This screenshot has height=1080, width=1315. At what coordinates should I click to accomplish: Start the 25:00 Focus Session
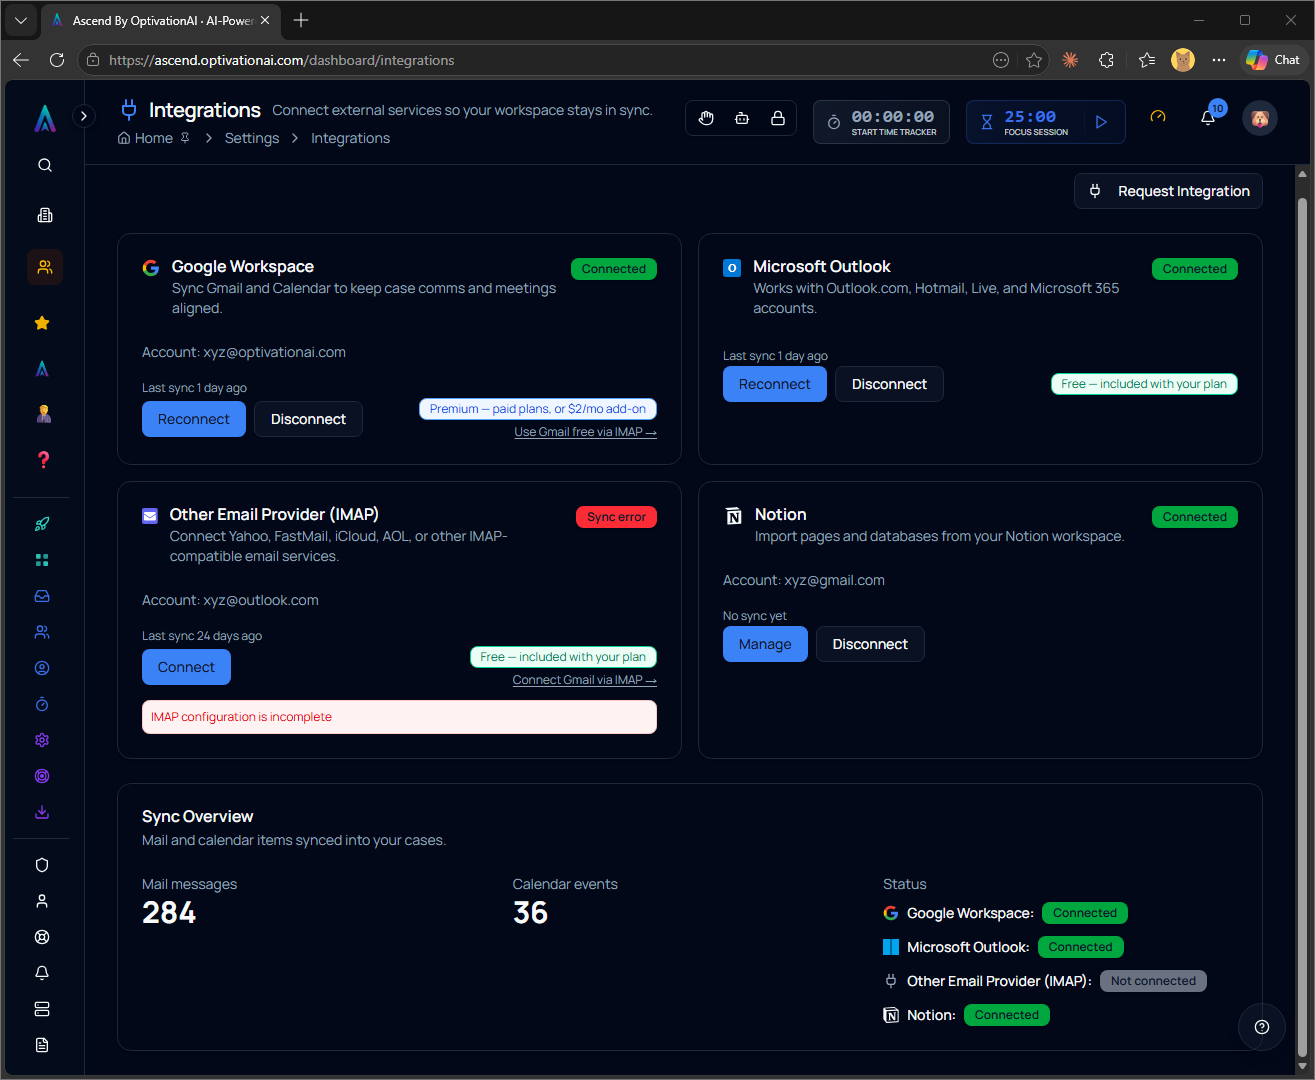click(x=1101, y=121)
